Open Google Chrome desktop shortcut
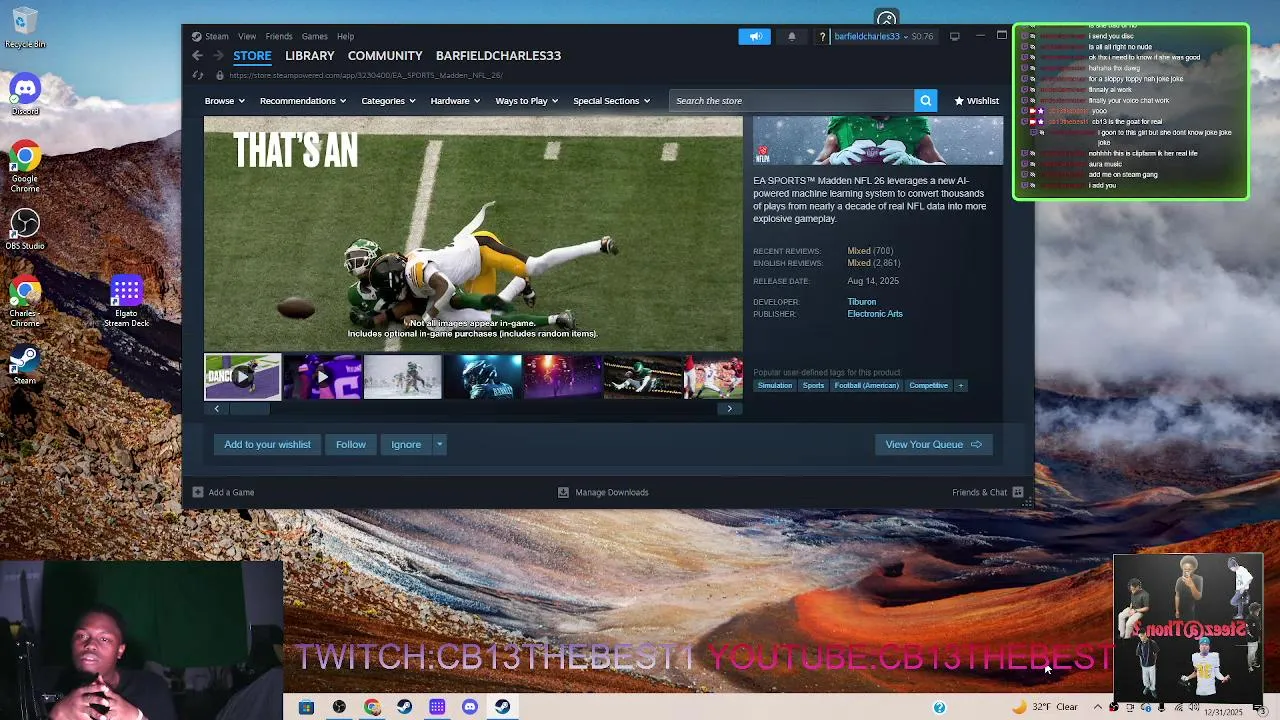 click(25, 167)
